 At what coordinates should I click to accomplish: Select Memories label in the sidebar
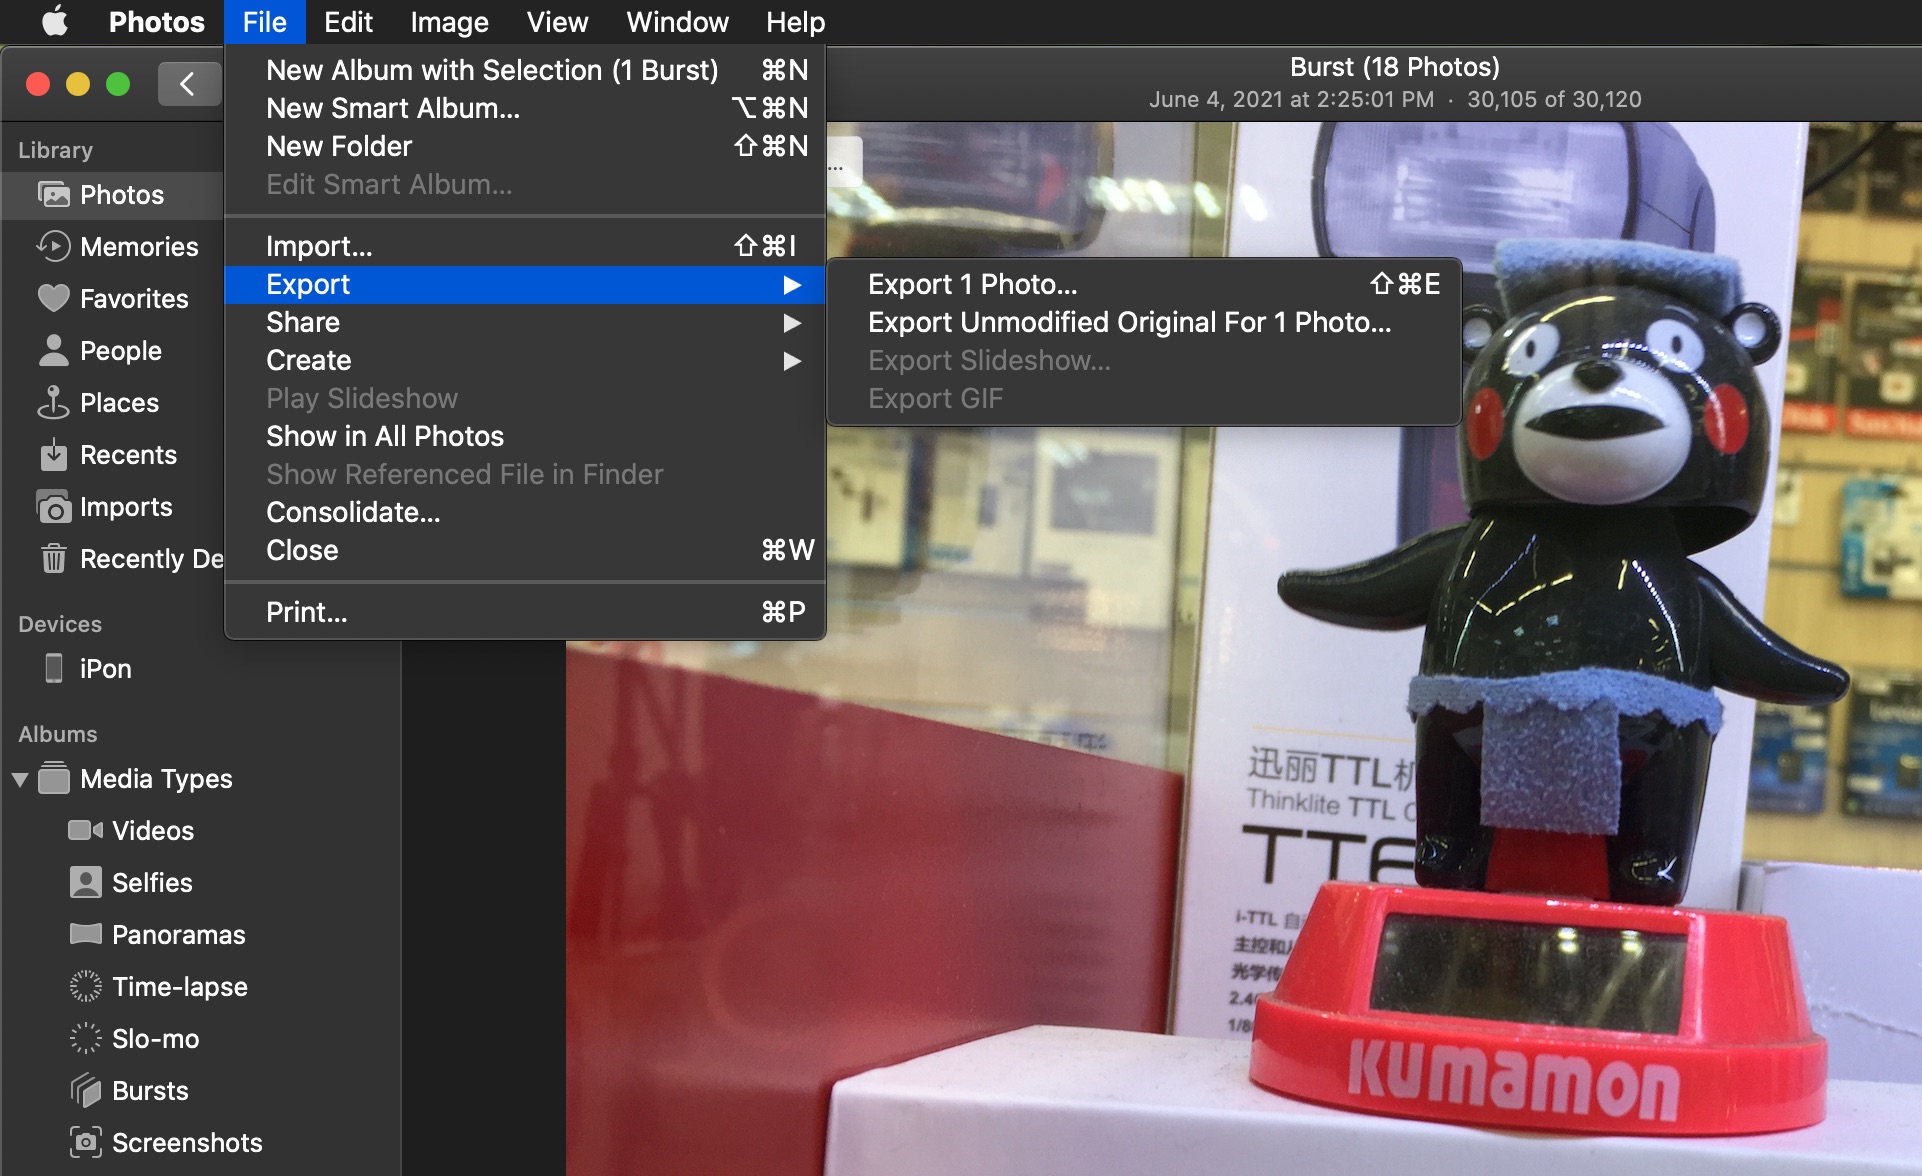click(x=139, y=246)
